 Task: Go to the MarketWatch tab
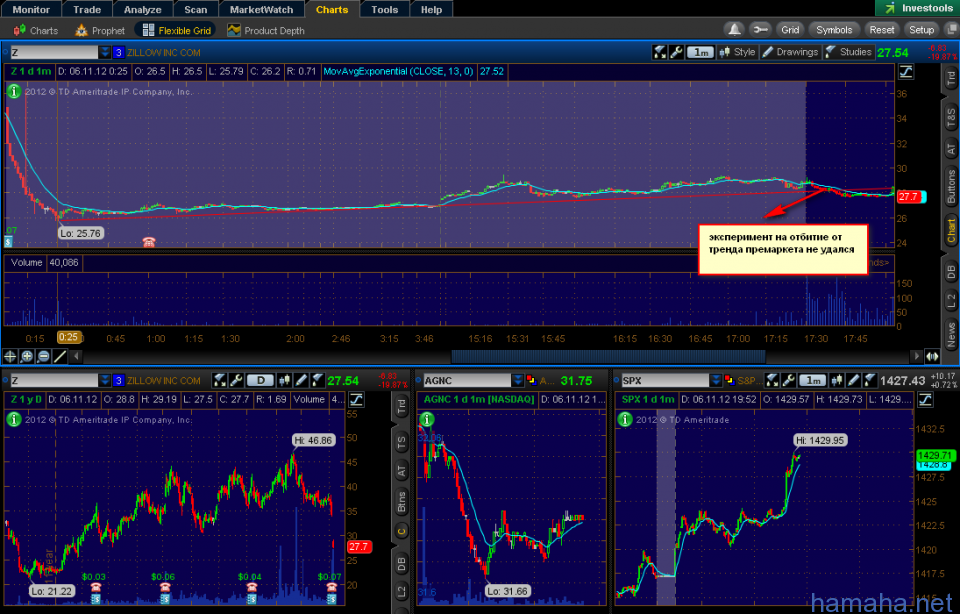[x=261, y=9]
